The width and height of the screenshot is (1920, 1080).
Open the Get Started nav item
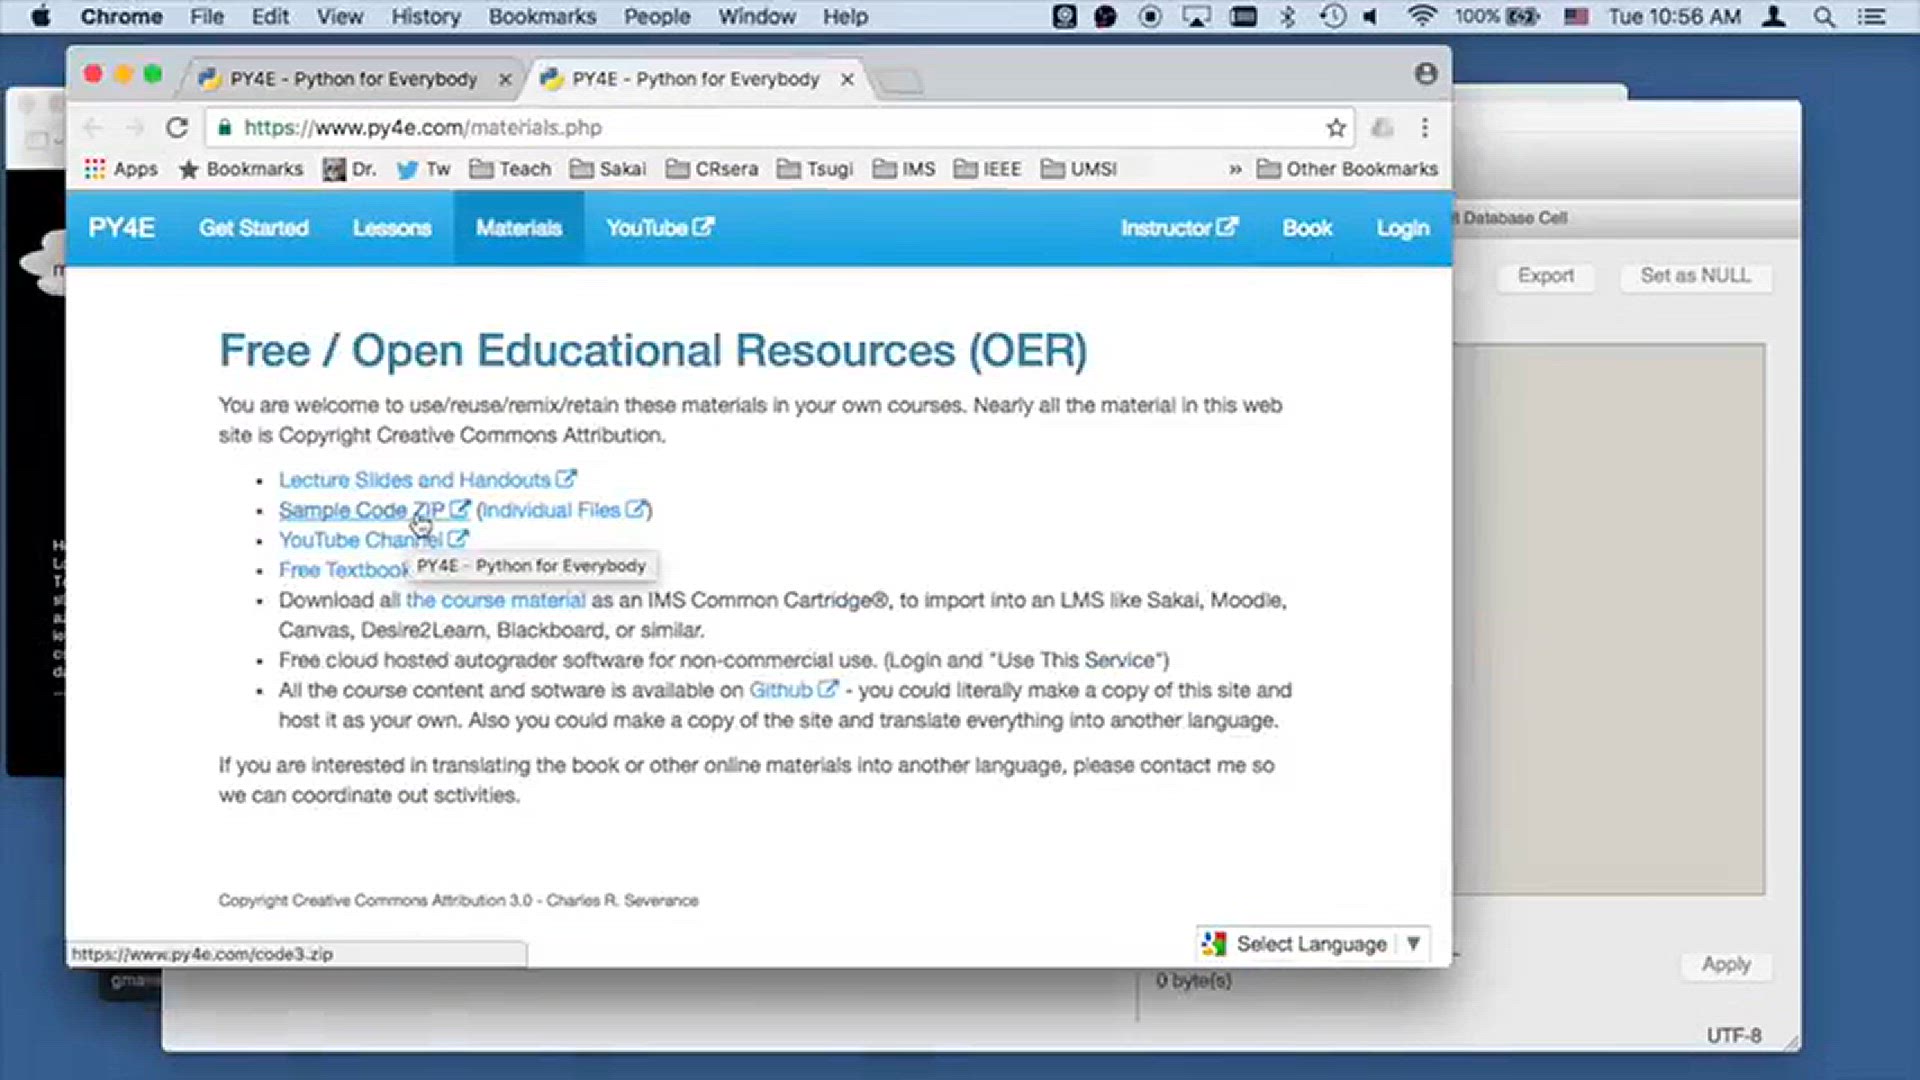(254, 228)
